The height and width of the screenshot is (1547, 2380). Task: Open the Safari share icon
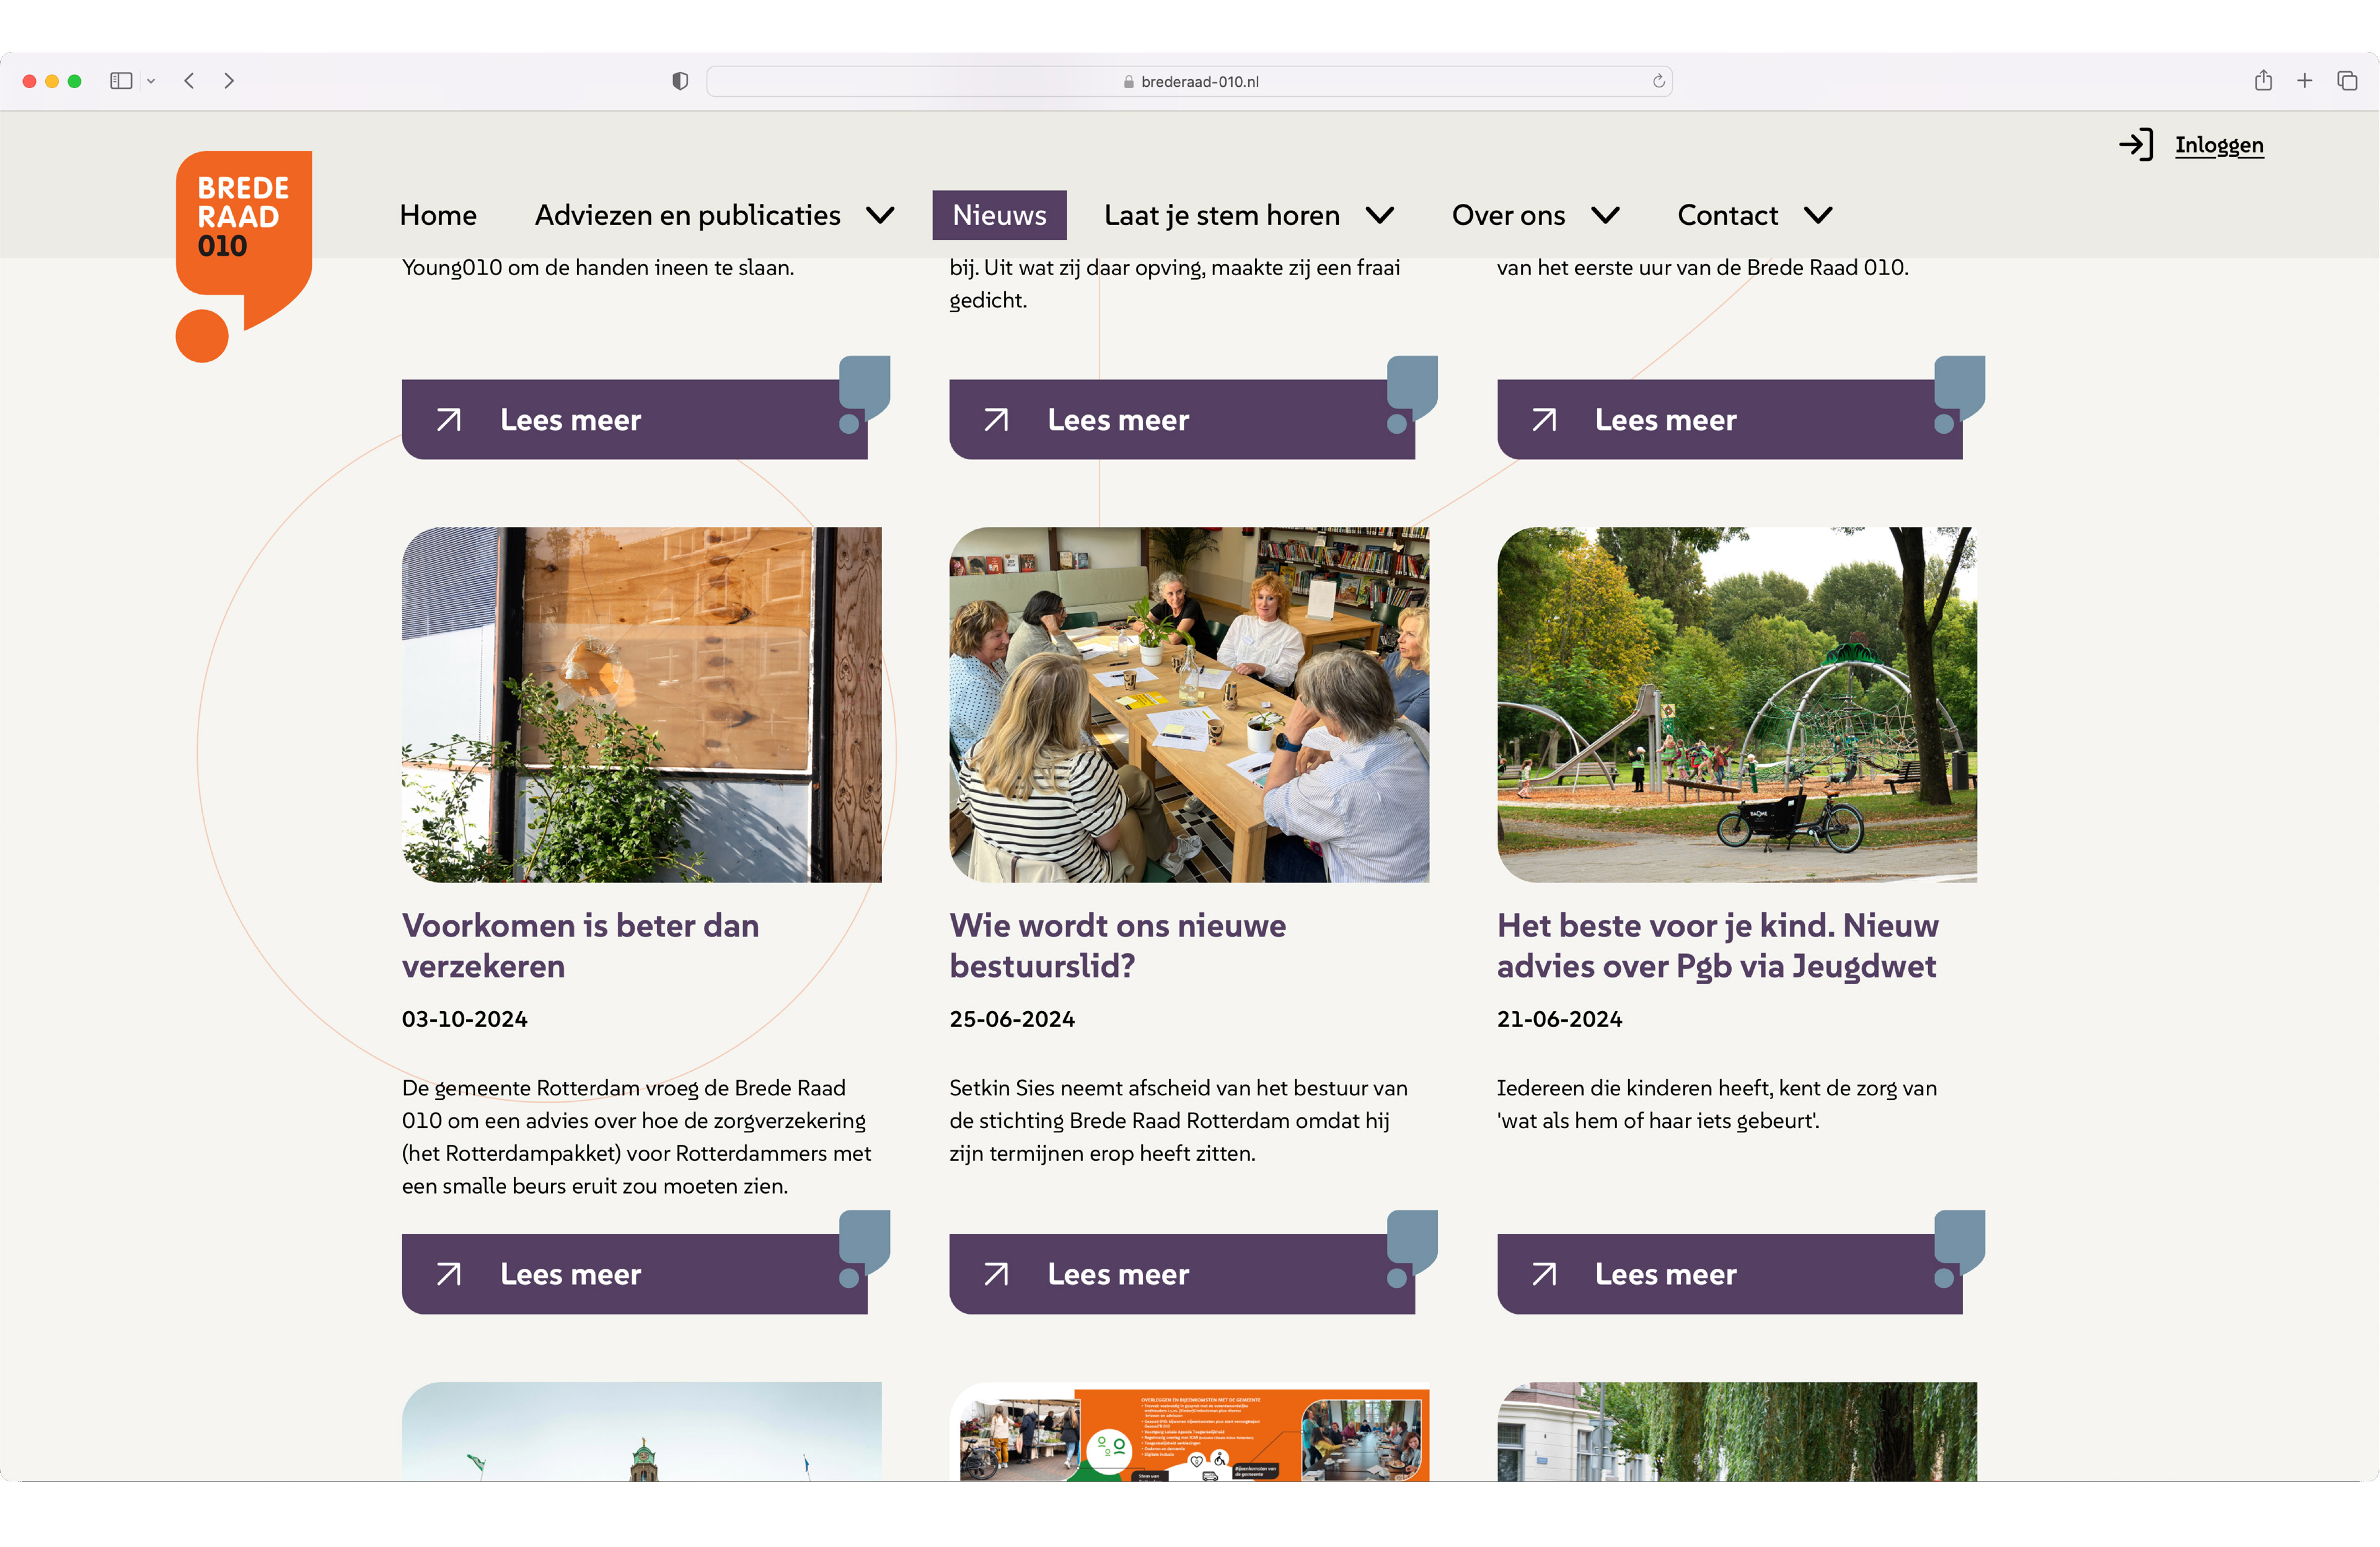(2263, 80)
